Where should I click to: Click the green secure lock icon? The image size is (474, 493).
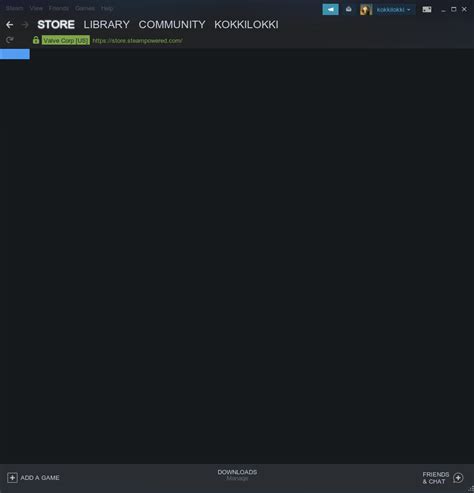coord(36,40)
